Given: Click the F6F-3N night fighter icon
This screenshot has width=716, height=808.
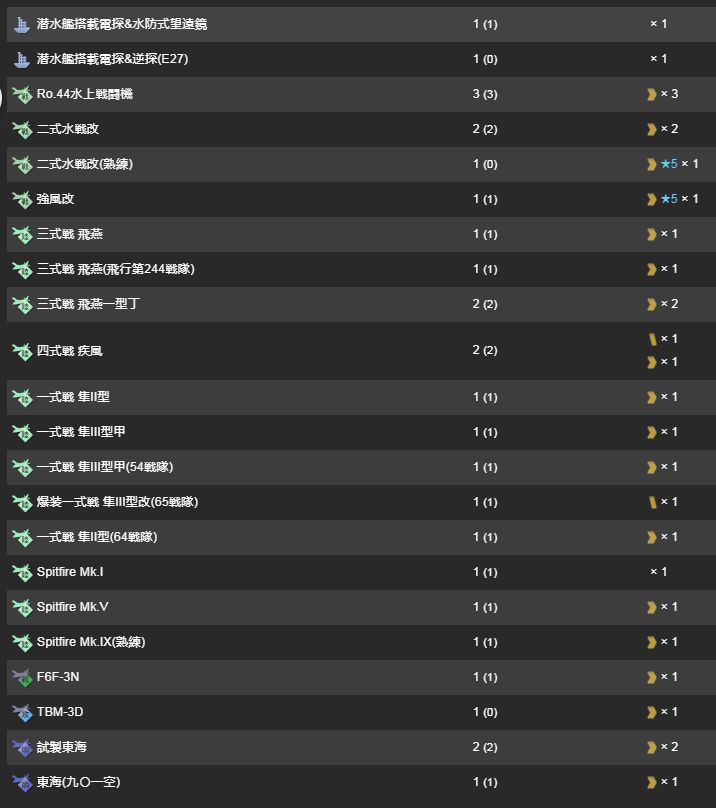Looking at the screenshot, I should 22,677.
